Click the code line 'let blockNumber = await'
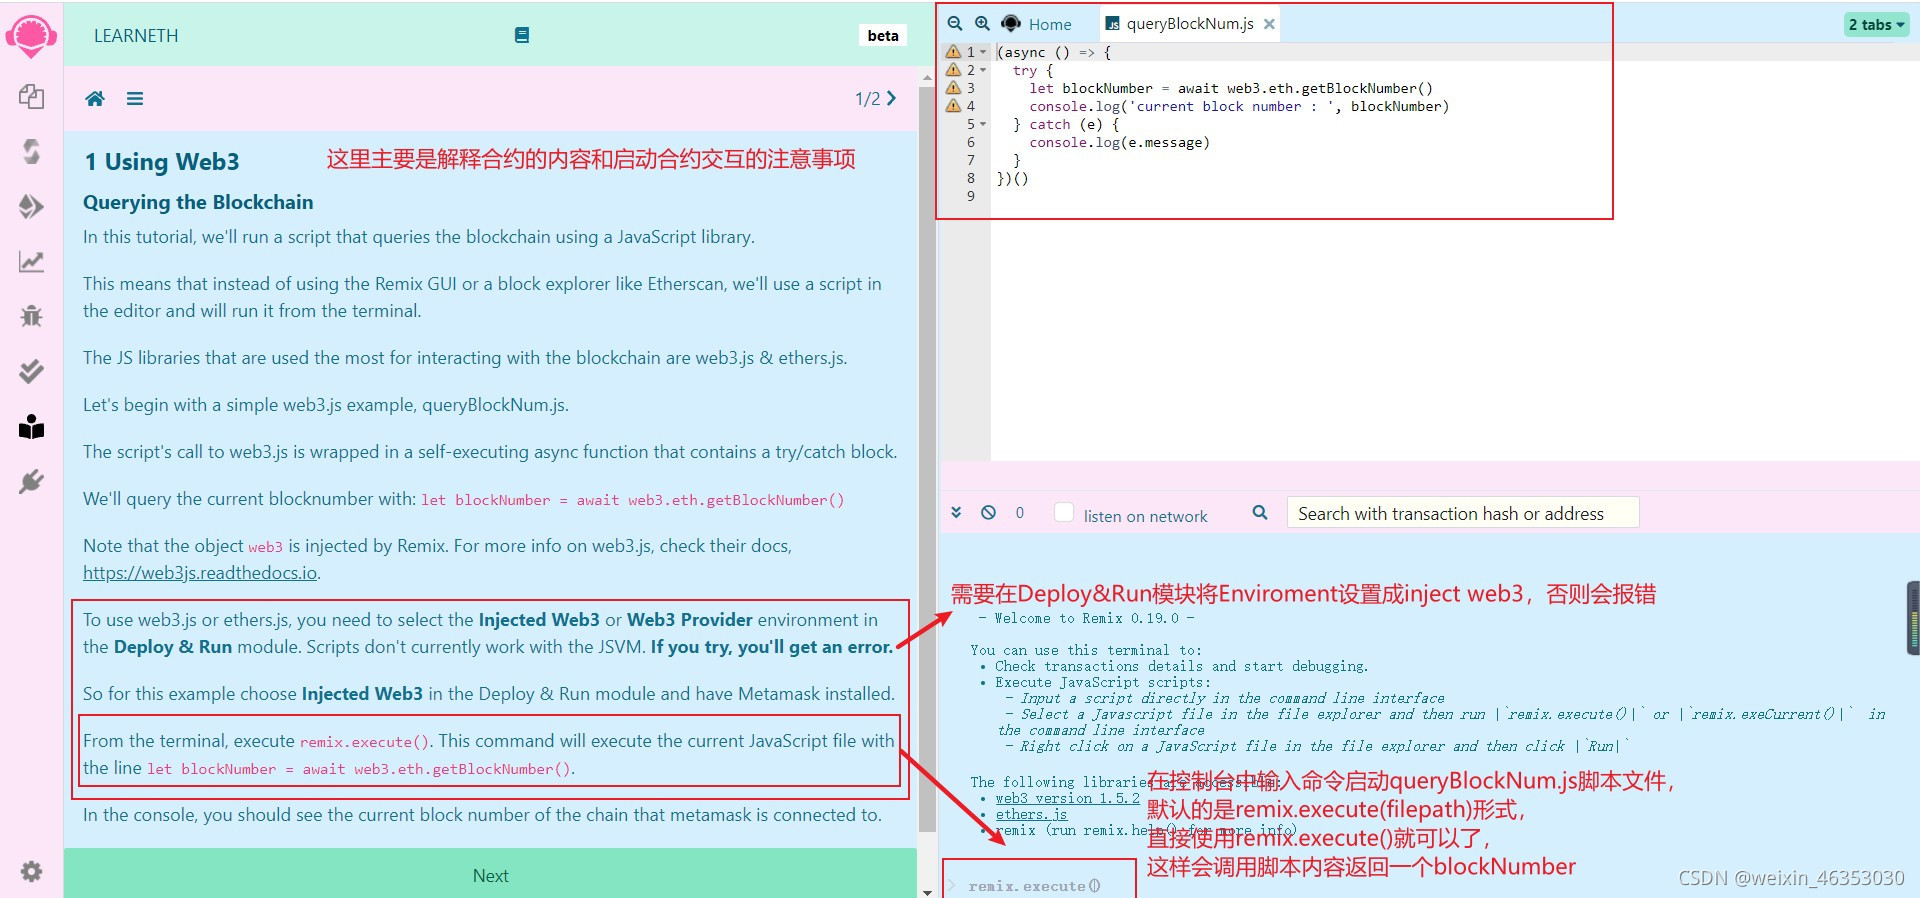1920x898 pixels. coord(1231,88)
